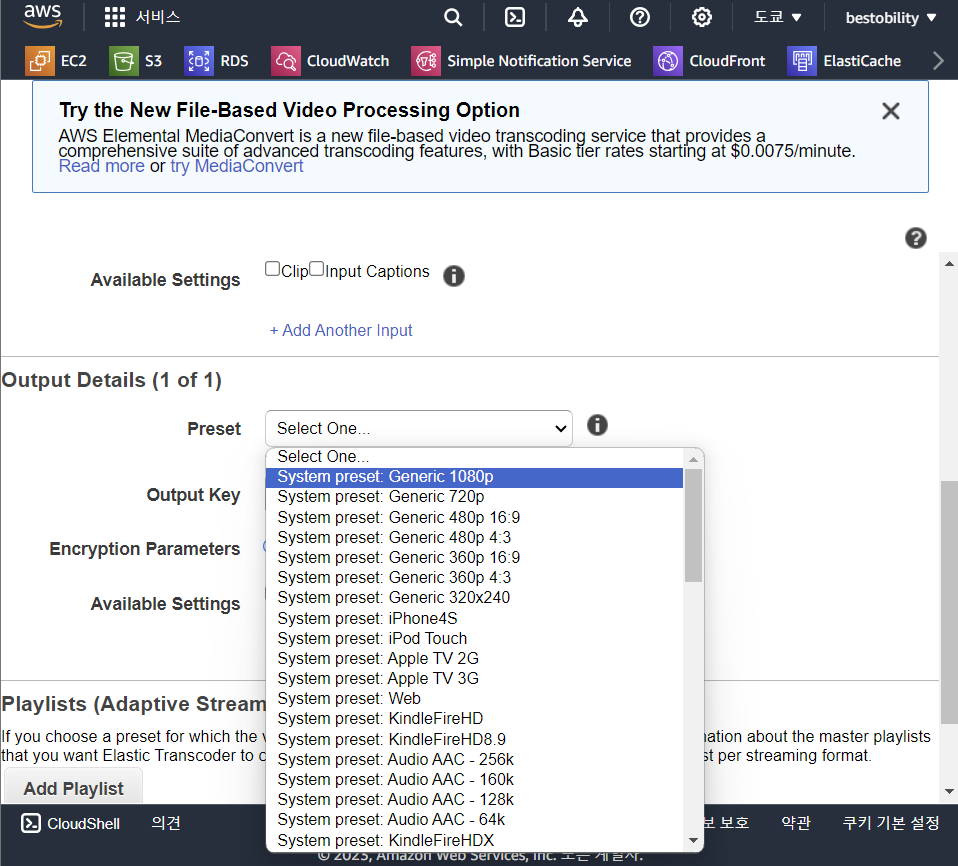Launch CloudShell from top bar terminal icon
958x866 pixels.
coord(515,17)
